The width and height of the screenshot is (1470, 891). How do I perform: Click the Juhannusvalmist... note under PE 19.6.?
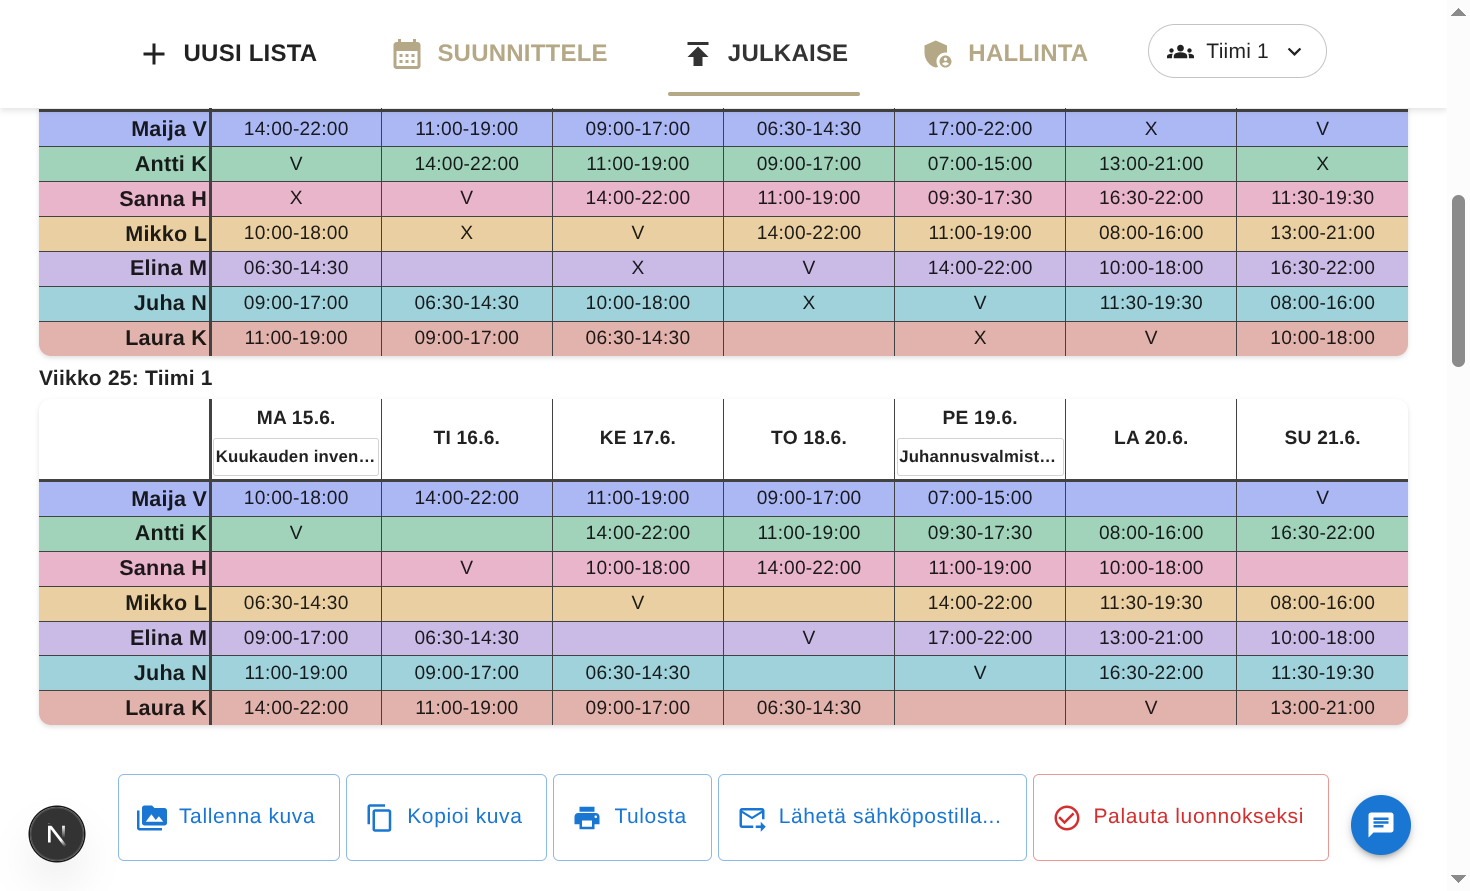980,457
